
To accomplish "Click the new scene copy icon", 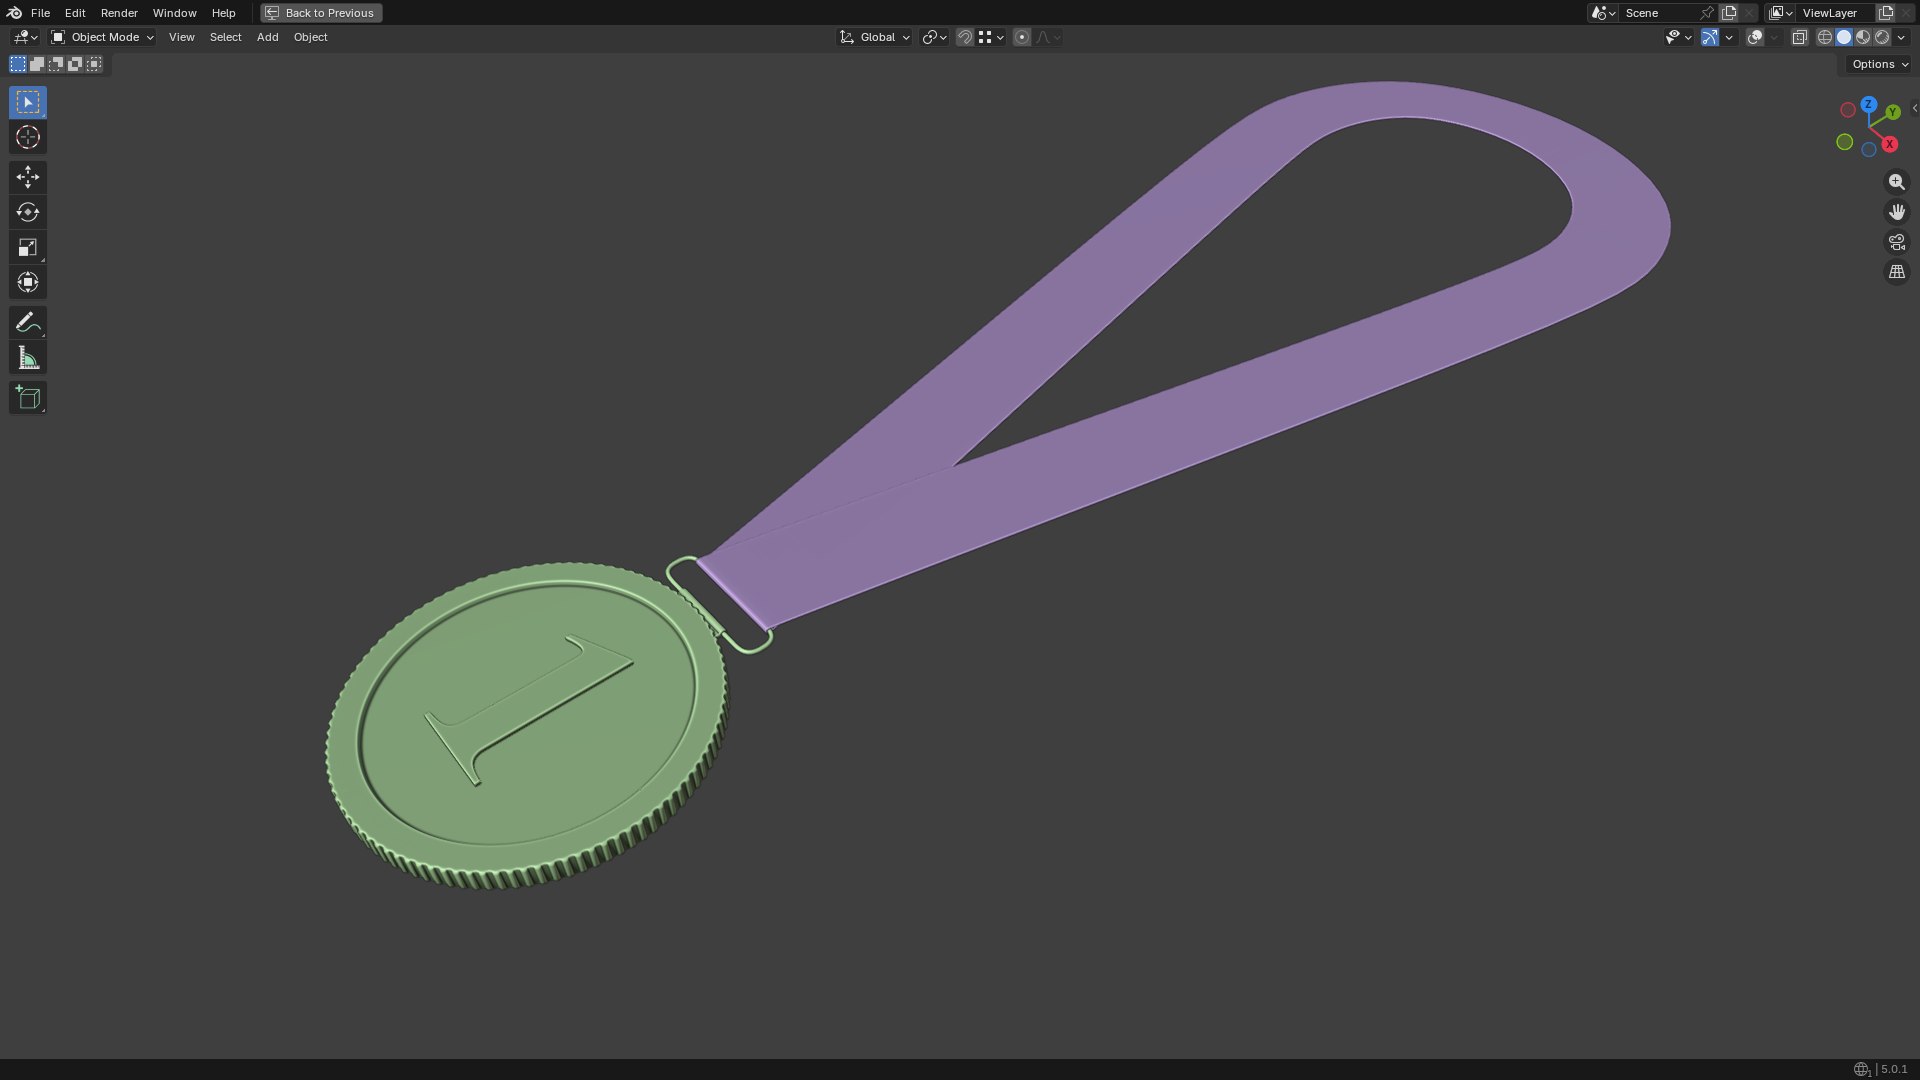I will 1729,13.
